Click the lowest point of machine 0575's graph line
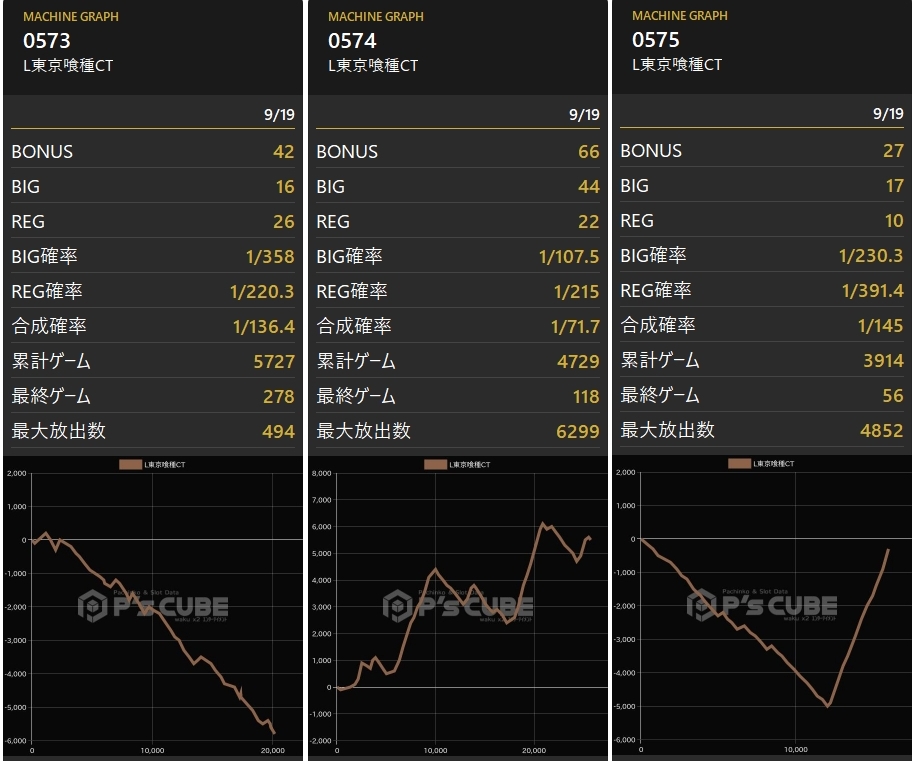This screenshot has width=914, height=761. coord(828,706)
